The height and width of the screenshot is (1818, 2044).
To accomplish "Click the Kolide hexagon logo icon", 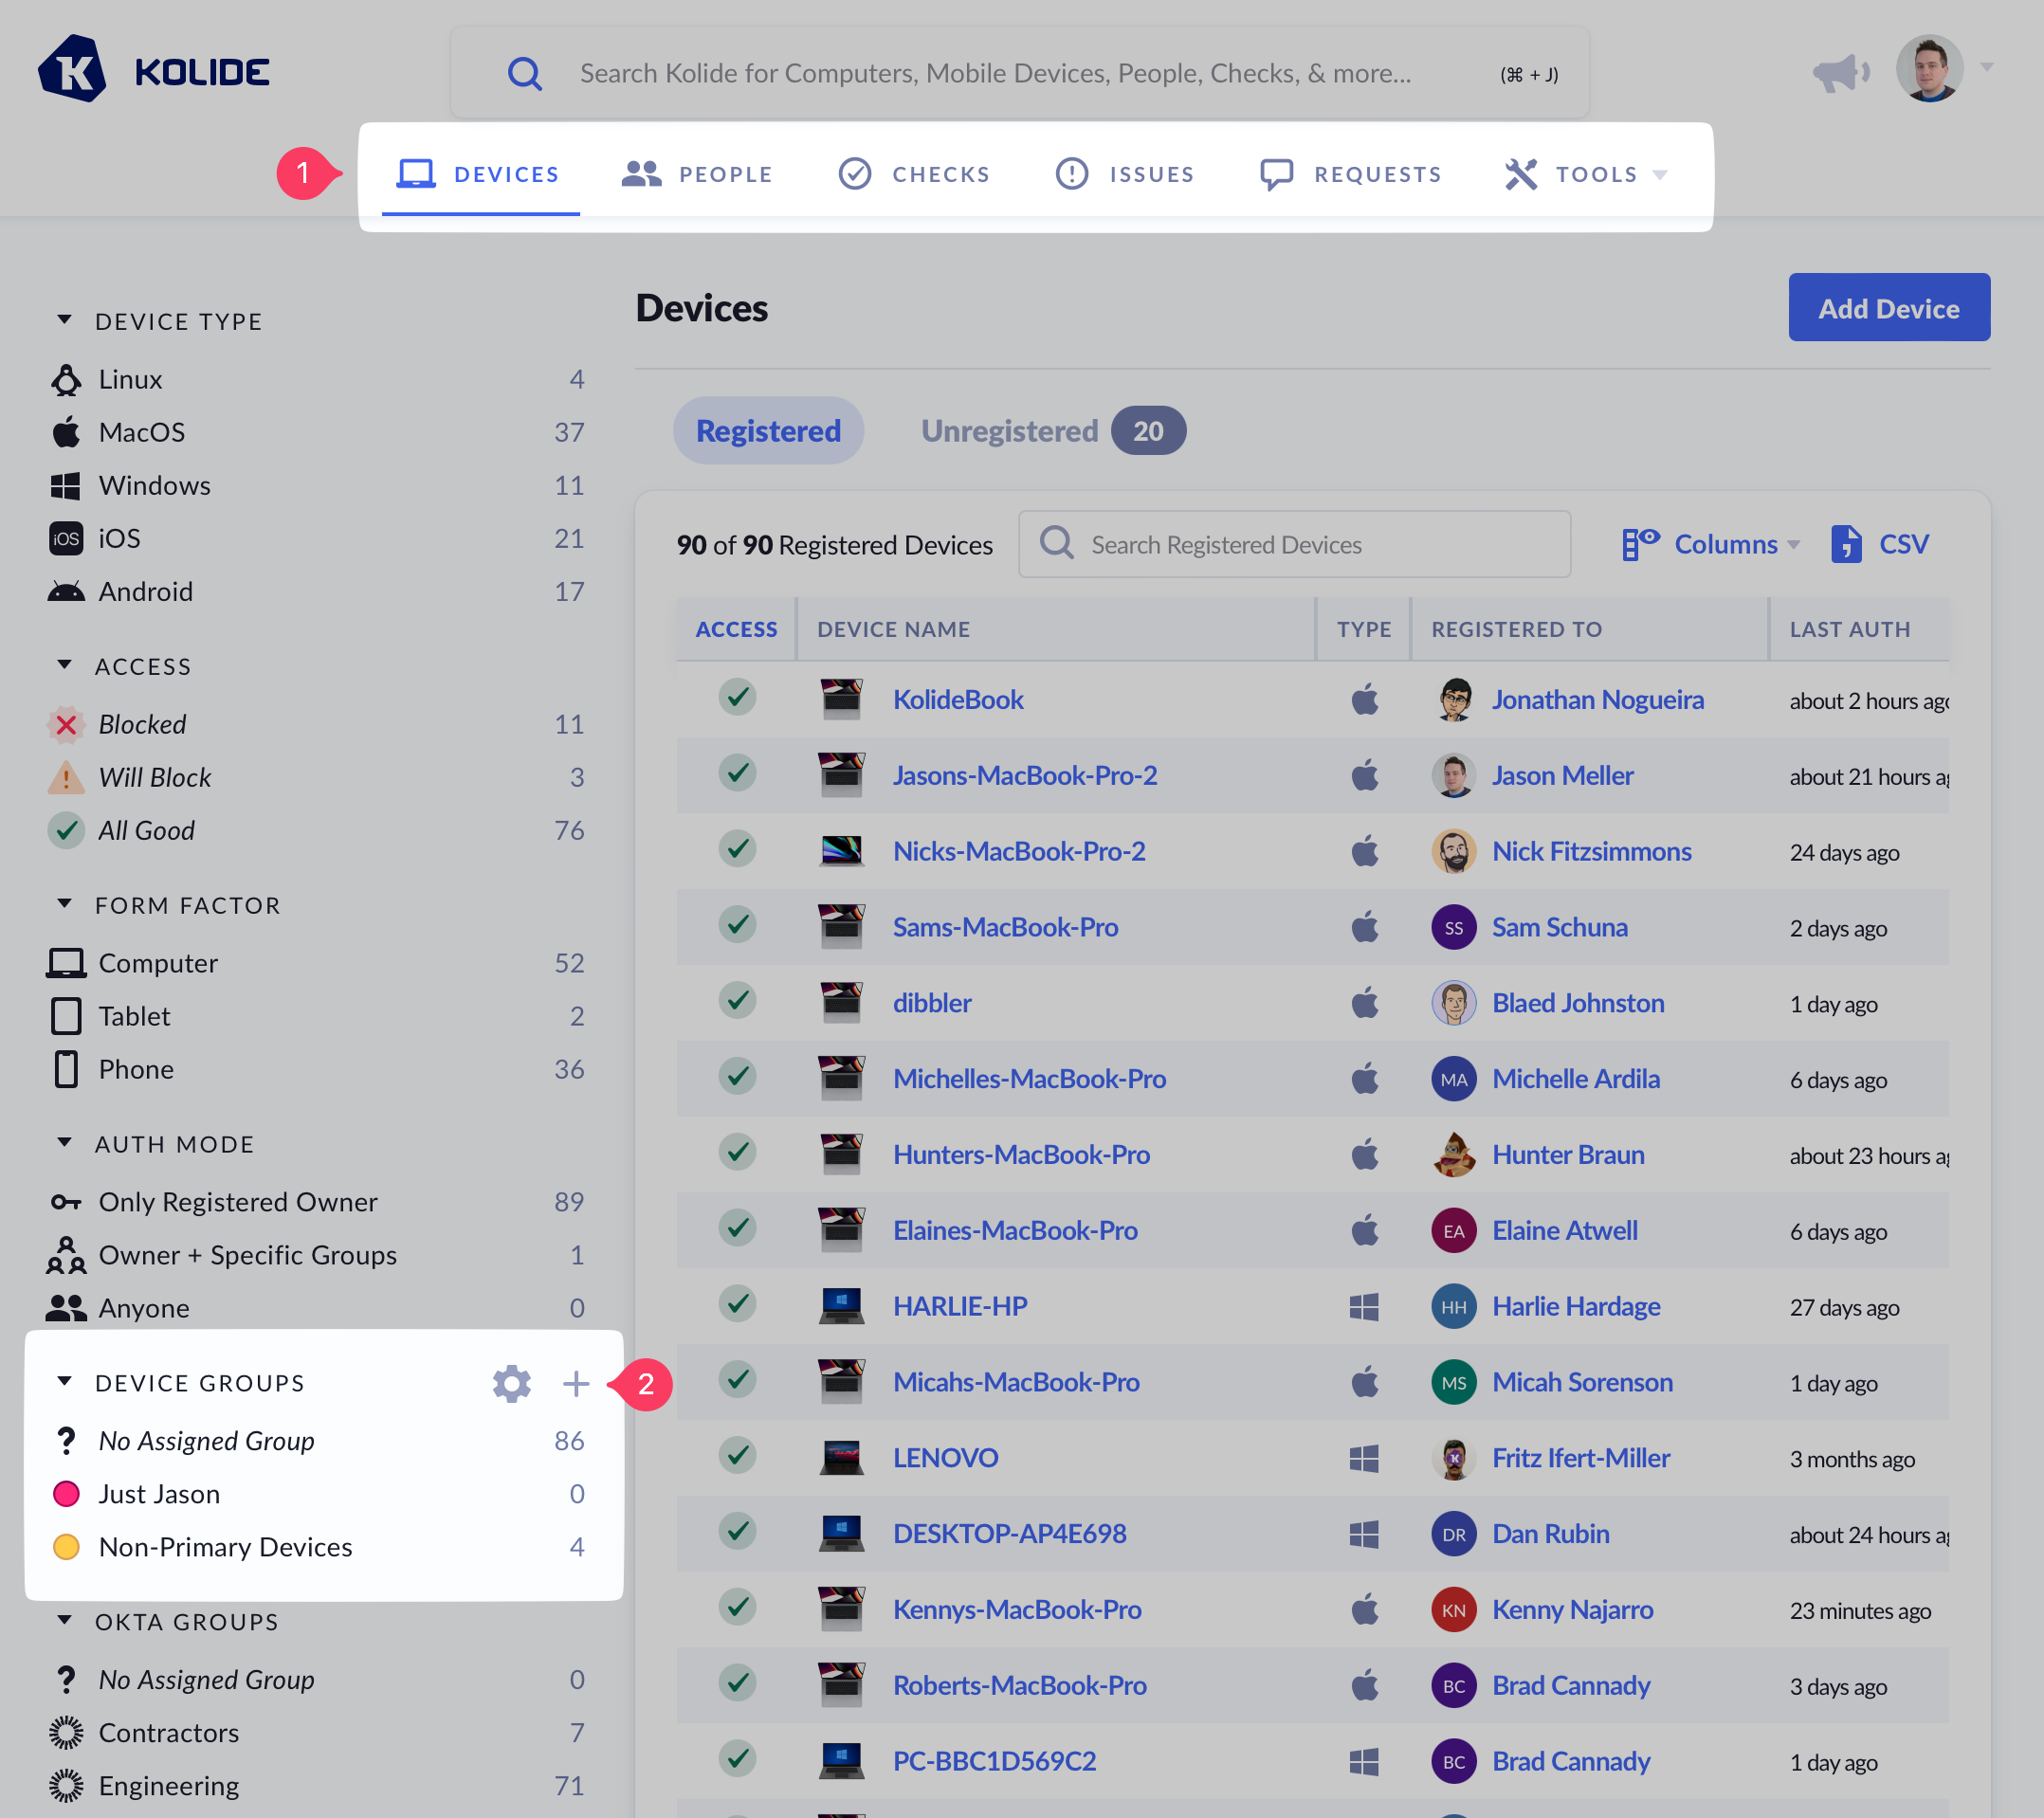I will pos(72,70).
